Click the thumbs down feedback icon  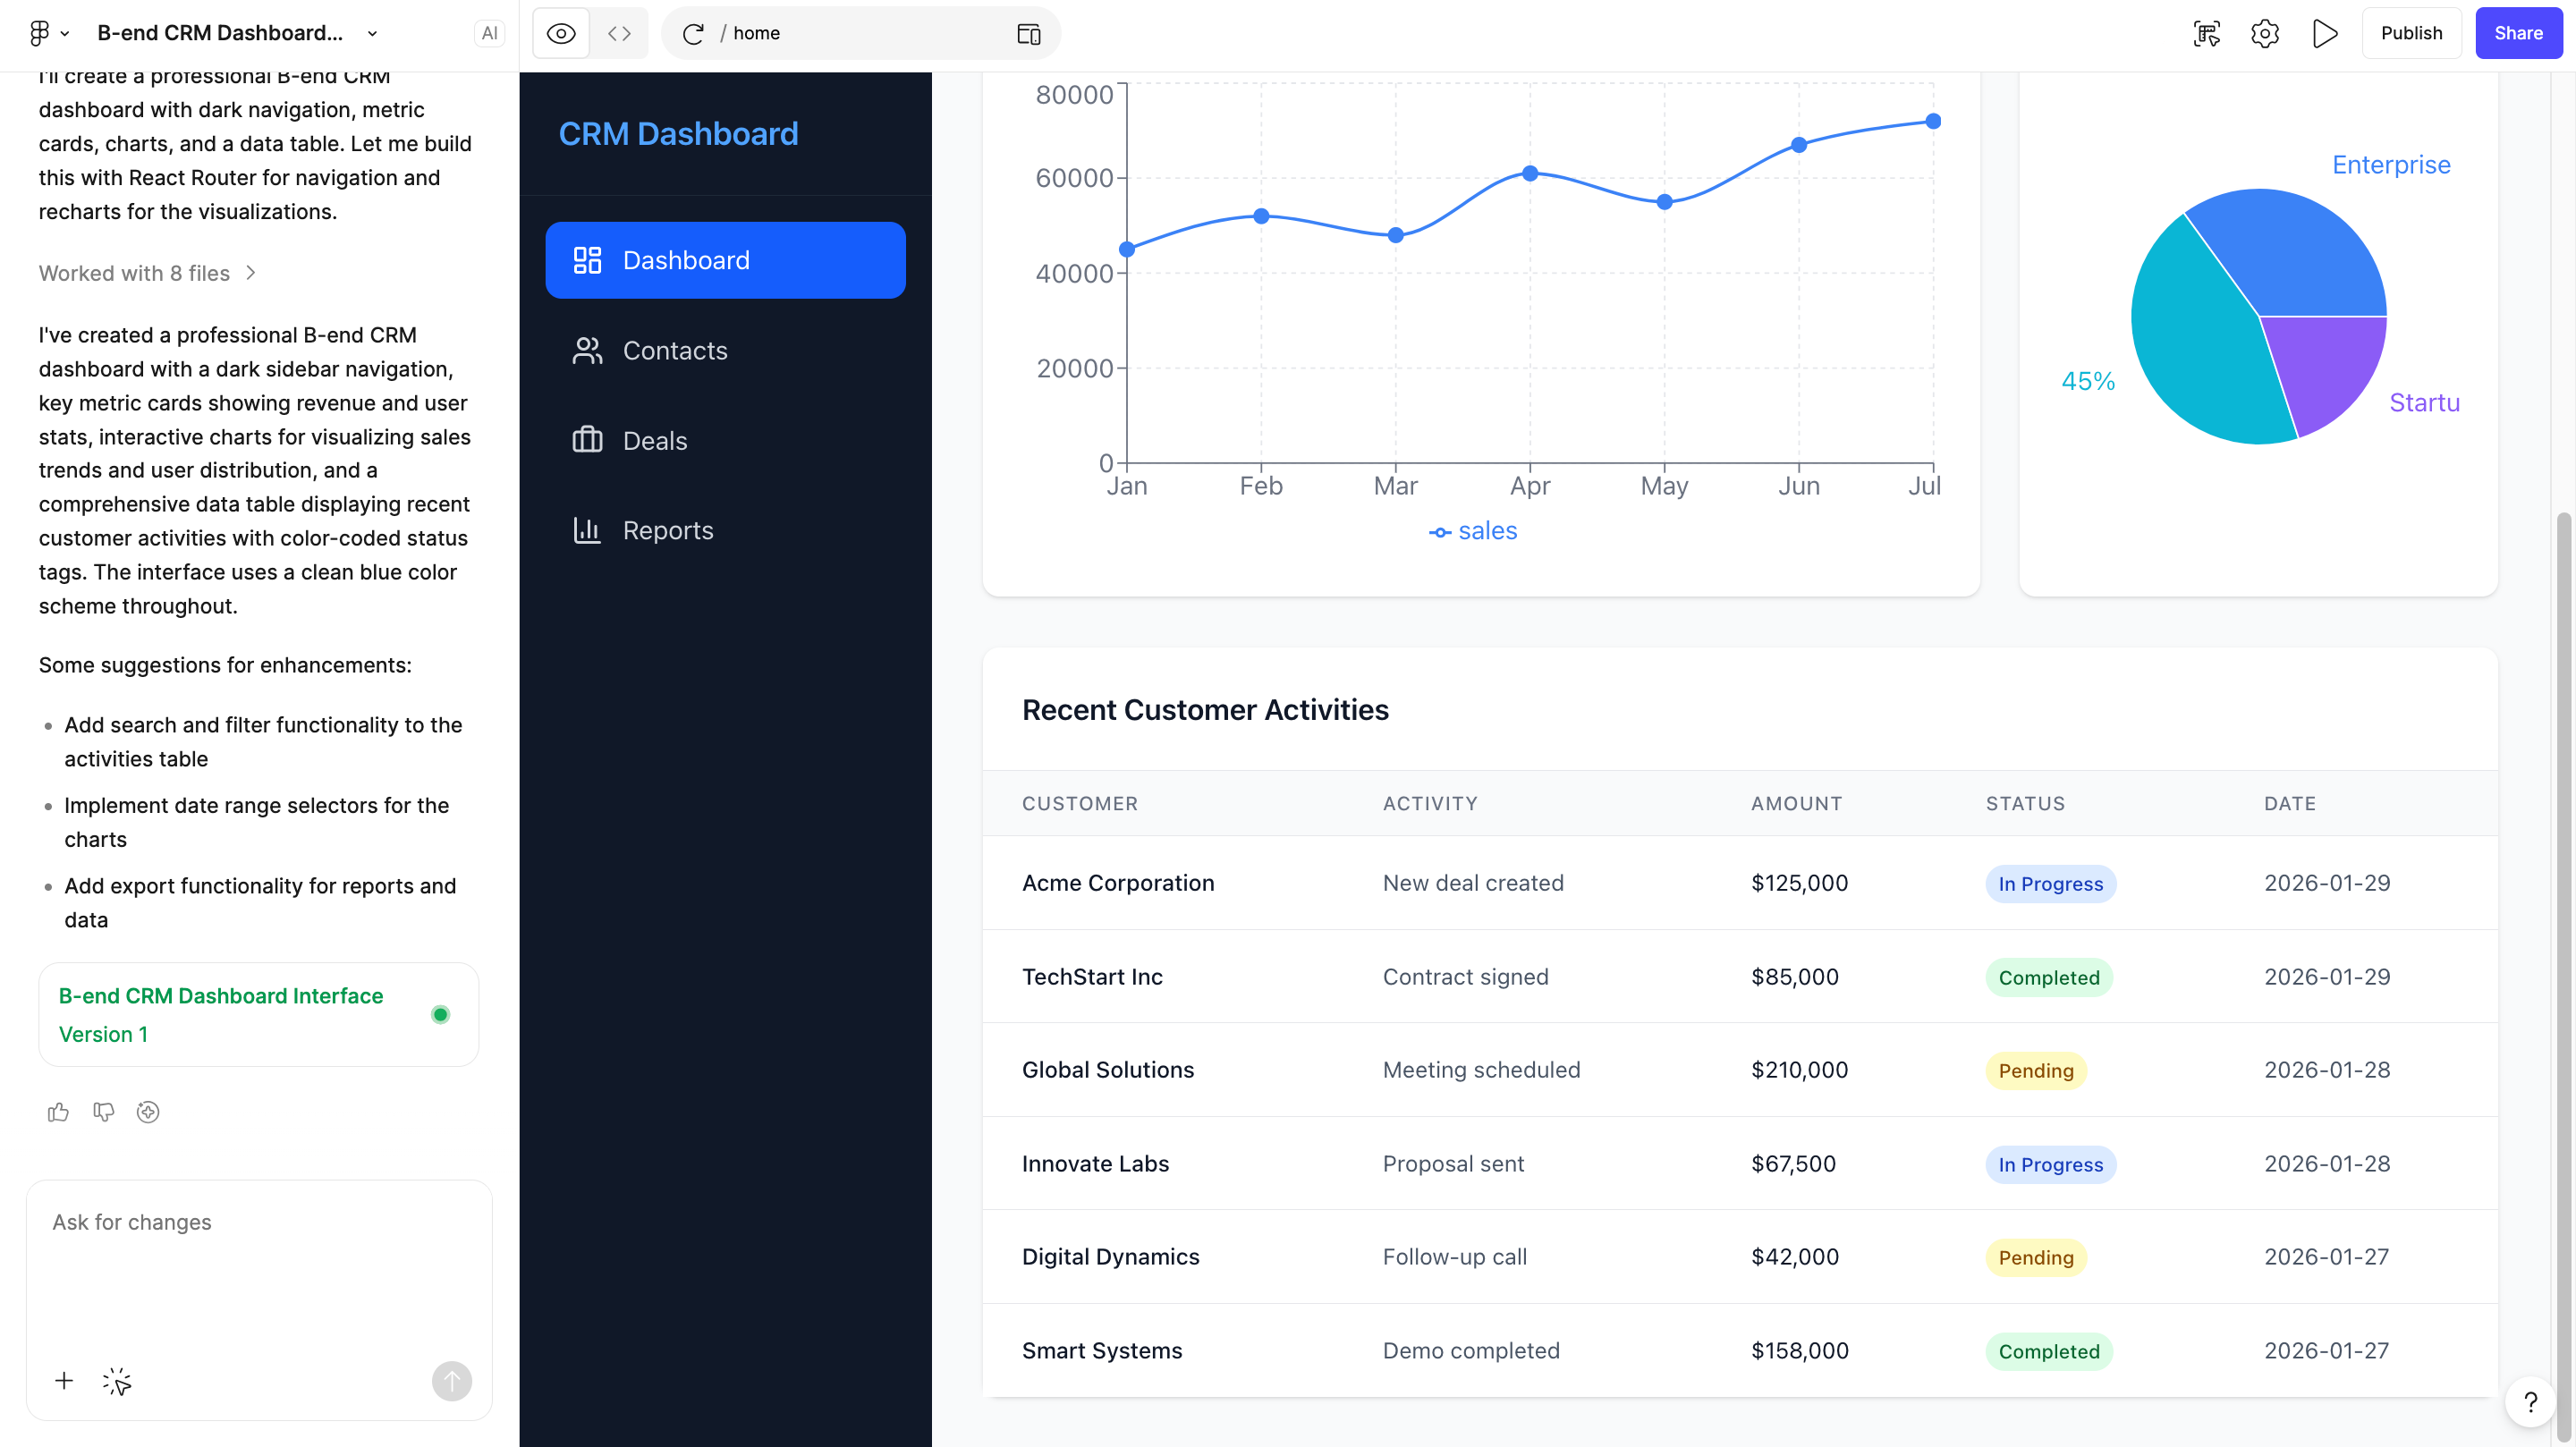pyautogui.click(x=103, y=1112)
